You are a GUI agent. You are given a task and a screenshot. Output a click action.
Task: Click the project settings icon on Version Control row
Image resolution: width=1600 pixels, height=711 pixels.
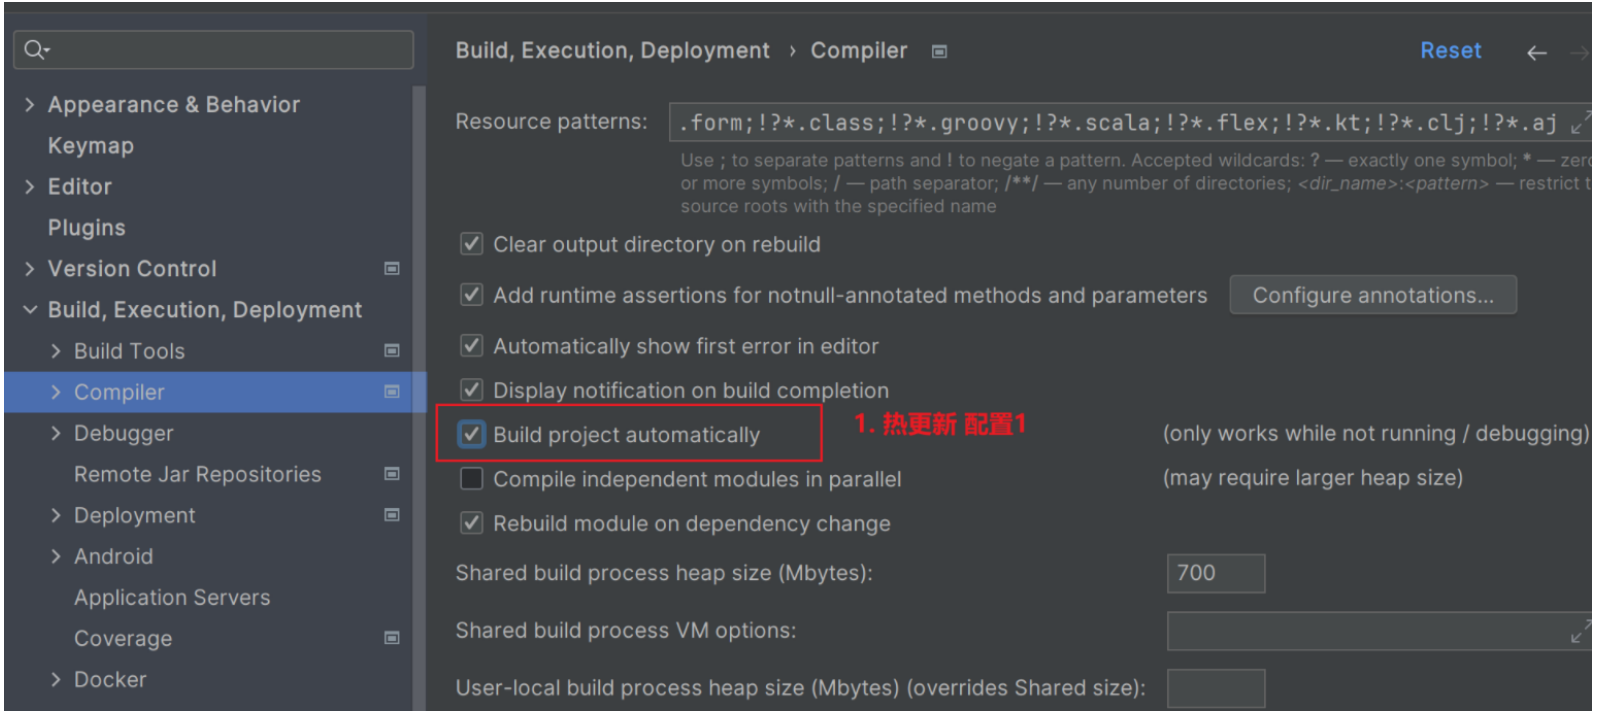point(392,268)
